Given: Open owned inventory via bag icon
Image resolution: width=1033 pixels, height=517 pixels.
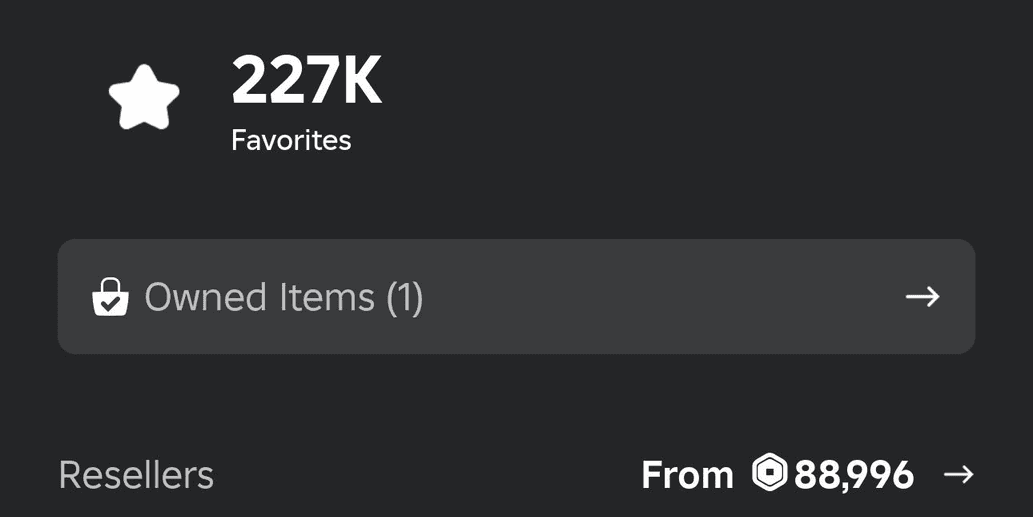Looking at the screenshot, I should click(110, 296).
